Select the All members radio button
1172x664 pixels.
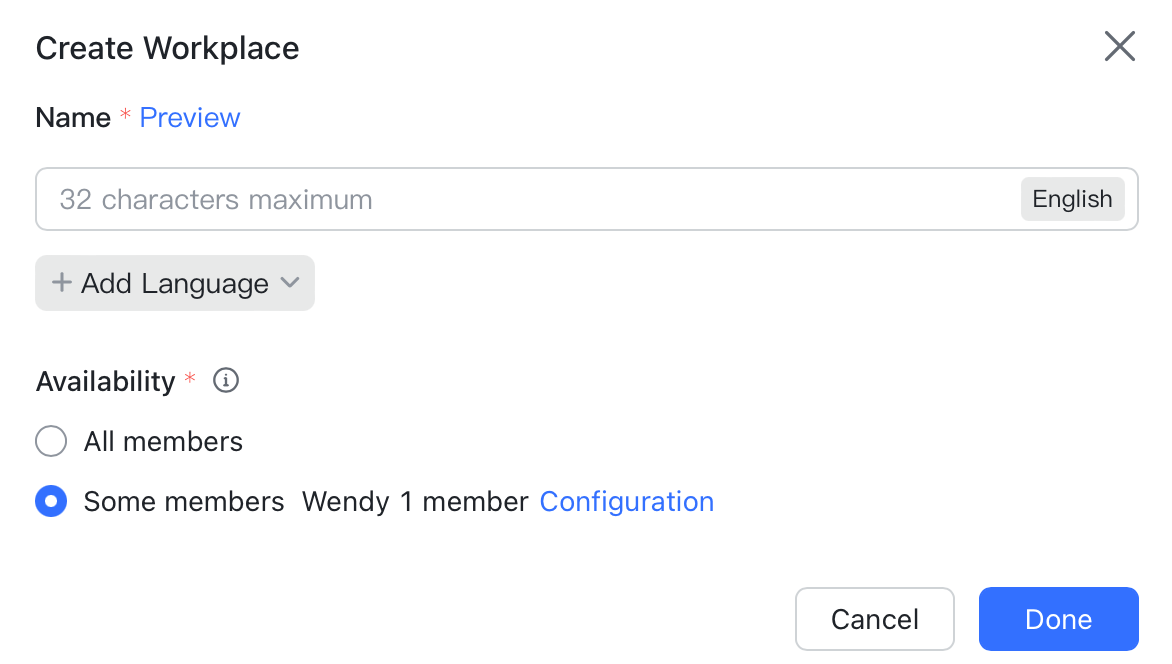(x=51, y=441)
